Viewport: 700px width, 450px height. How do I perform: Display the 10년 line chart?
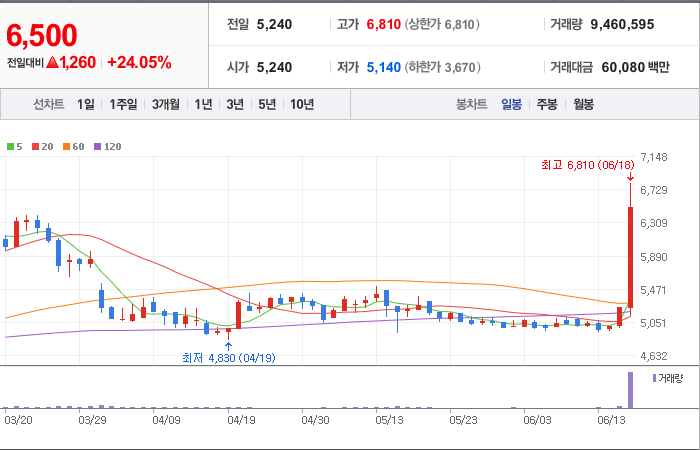pyautogui.click(x=302, y=104)
